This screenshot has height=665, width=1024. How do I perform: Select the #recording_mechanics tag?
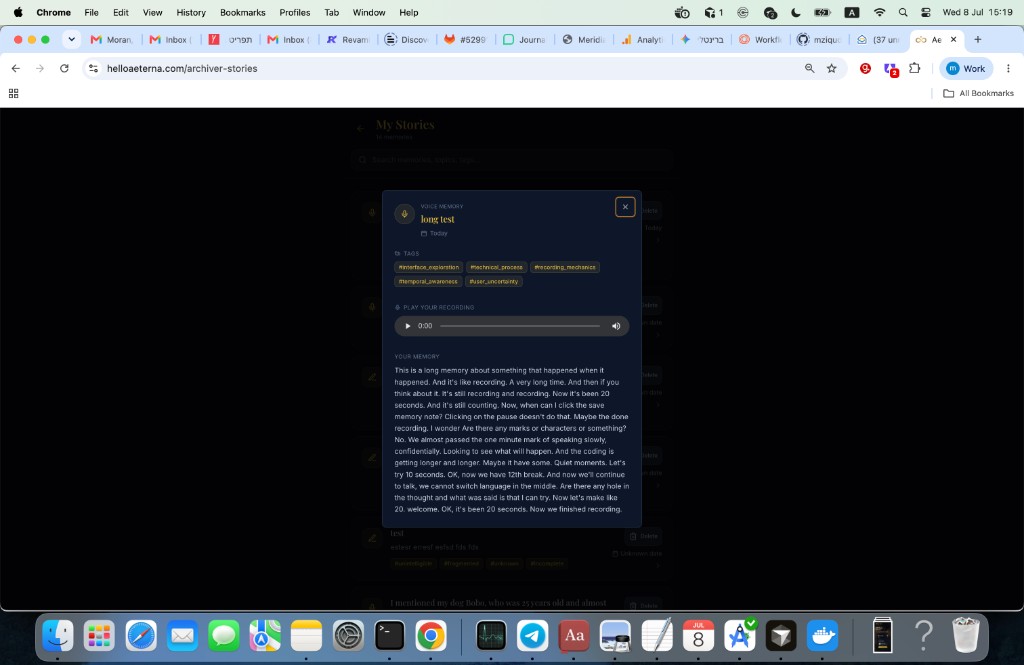point(565,267)
